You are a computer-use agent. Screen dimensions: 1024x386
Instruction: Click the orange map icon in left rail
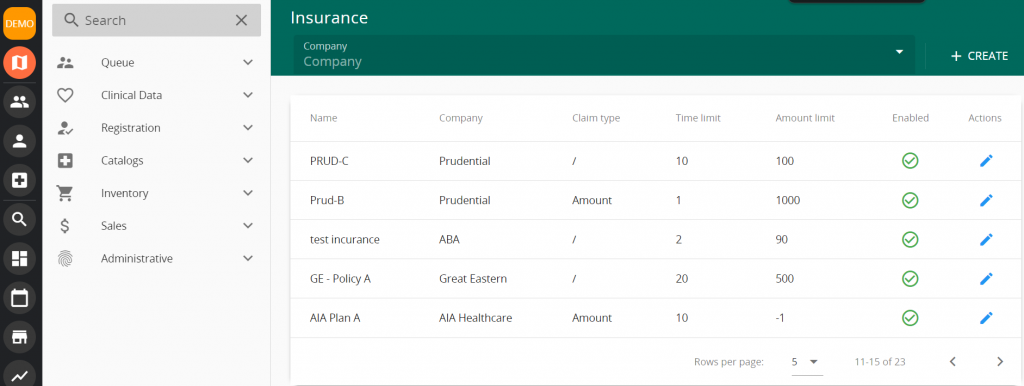[20, 63]
